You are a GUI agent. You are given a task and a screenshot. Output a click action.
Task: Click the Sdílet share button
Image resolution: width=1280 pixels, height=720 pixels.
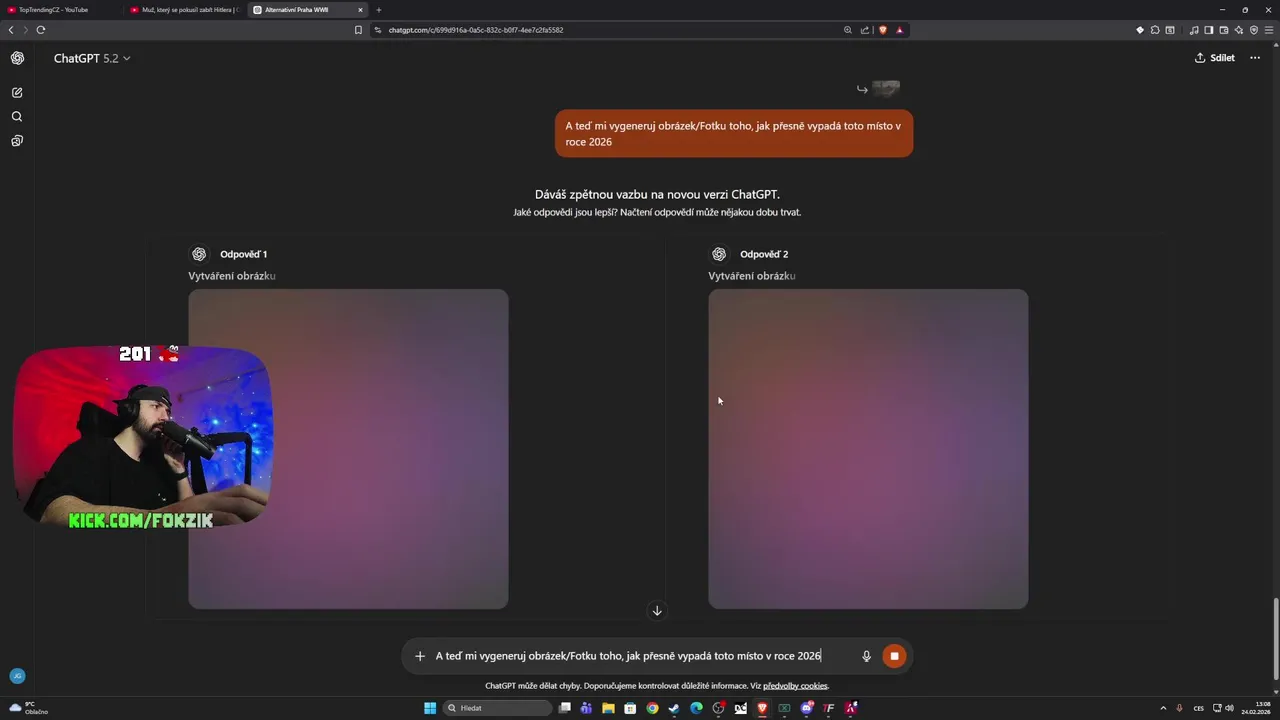pyautogui.click(x=1215, y=58)
